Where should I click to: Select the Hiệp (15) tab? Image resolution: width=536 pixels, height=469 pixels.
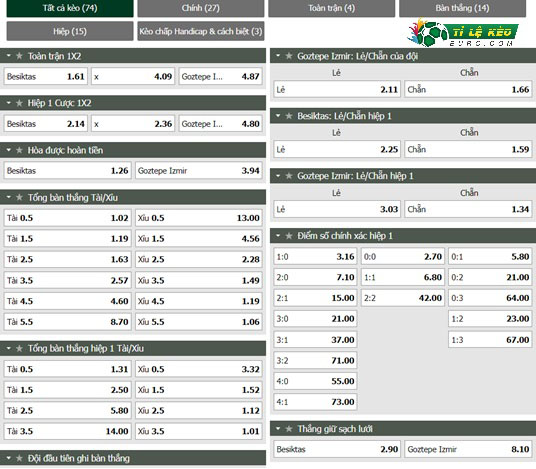[70, 31]
